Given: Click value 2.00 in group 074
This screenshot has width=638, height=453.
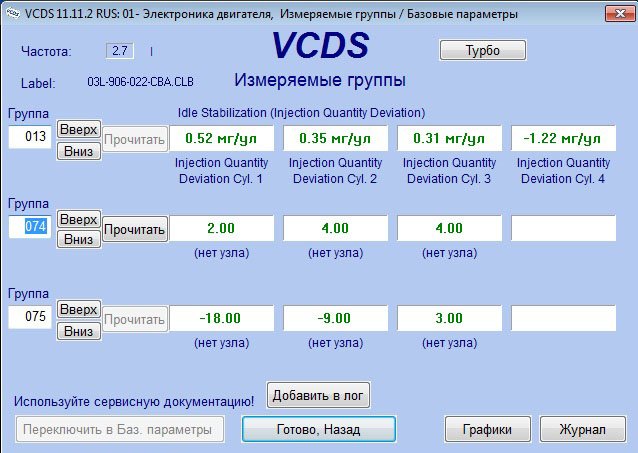Looking at the screenshot, I should [221, 228].
